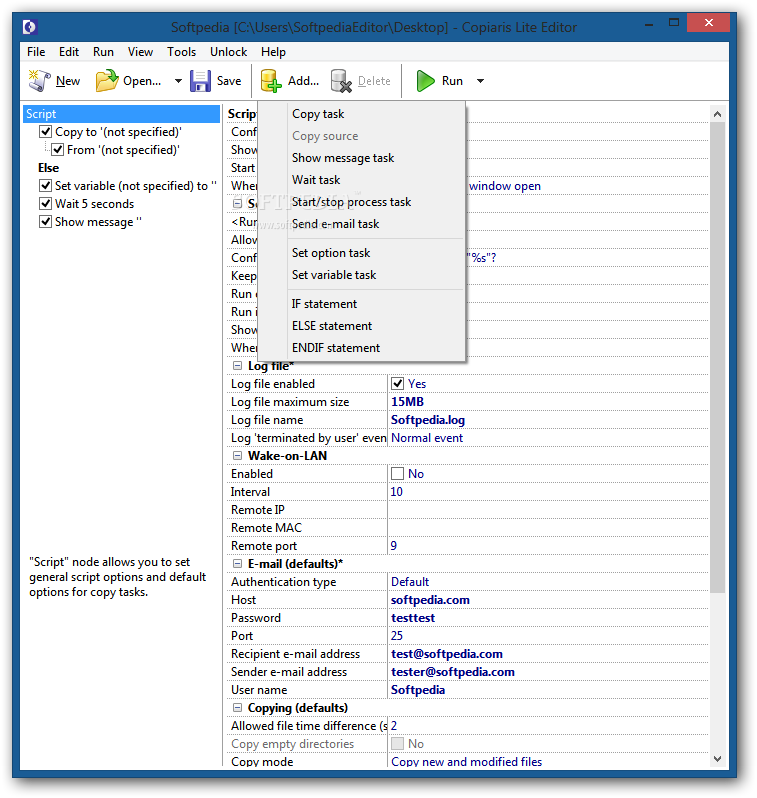Open the View menu
757x798 pixels.
(x=141, y=52)
